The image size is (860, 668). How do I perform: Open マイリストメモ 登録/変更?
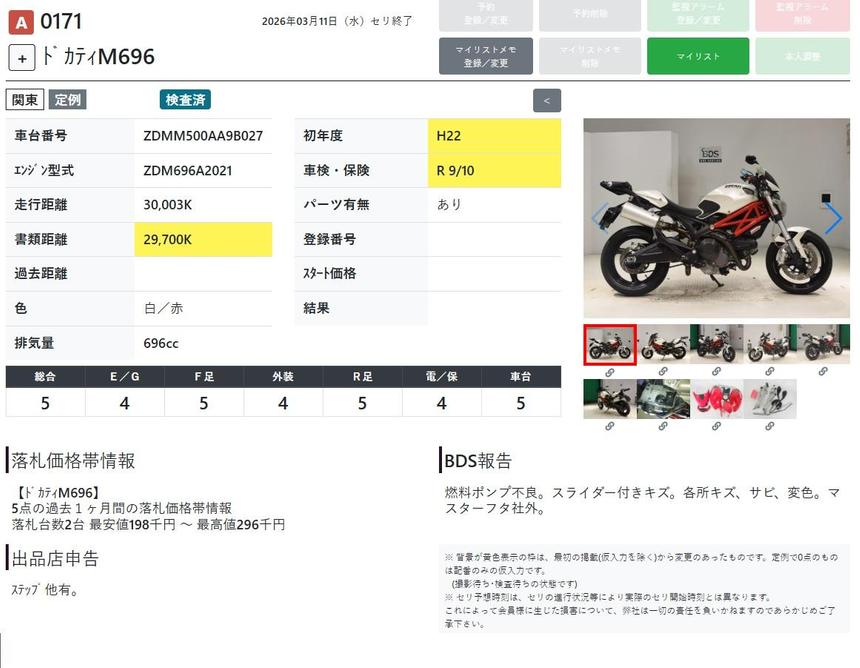click(x=485, y=56)
